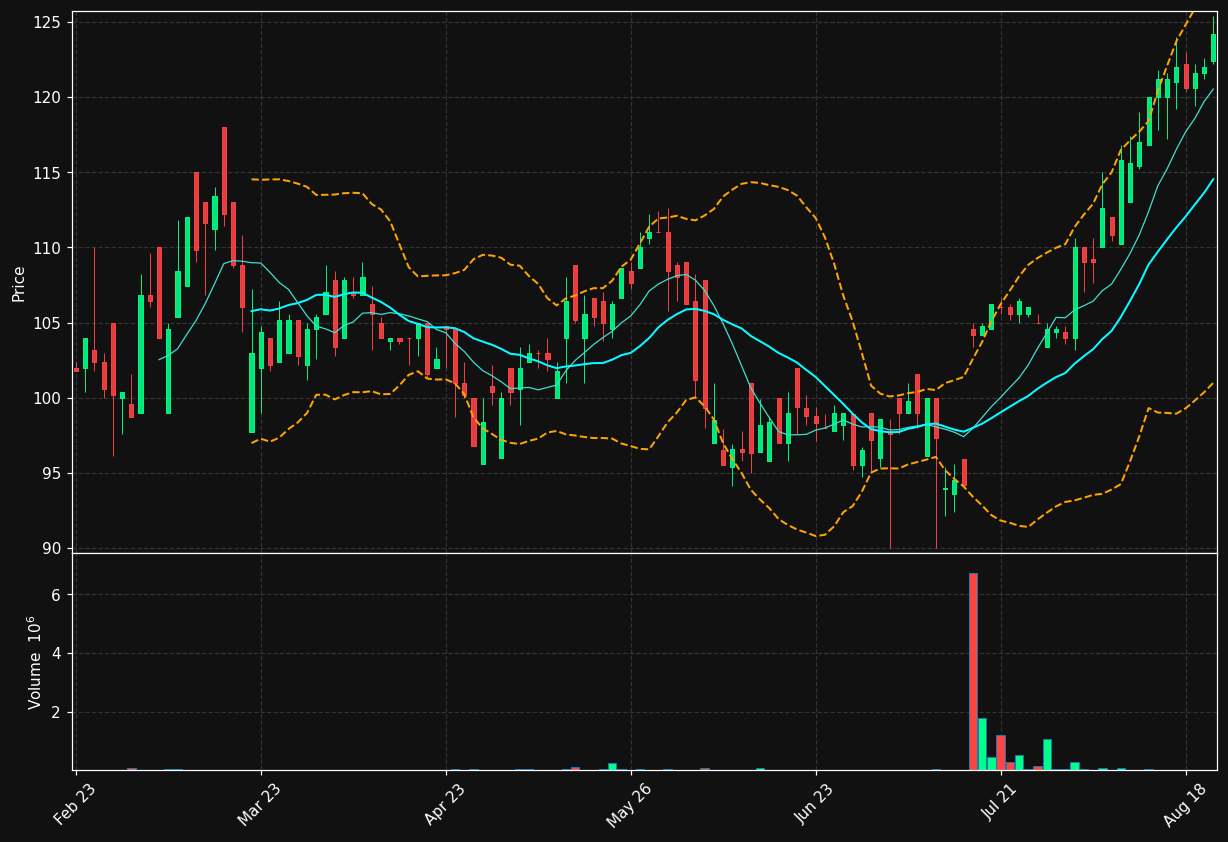Viewport: 1228px width, 842px height.
Task: Click the "Price" y-axis title
Action: [19, 282]
